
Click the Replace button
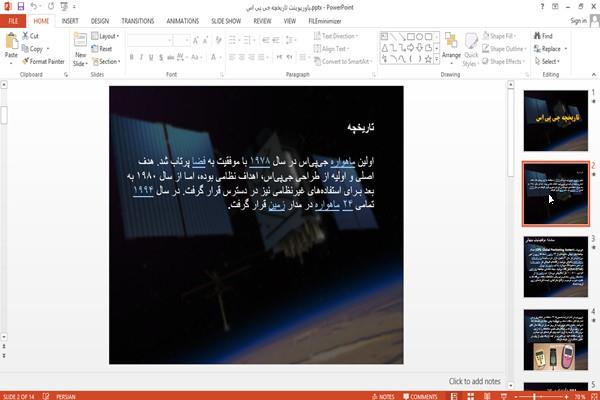click(x=550, y=49)
